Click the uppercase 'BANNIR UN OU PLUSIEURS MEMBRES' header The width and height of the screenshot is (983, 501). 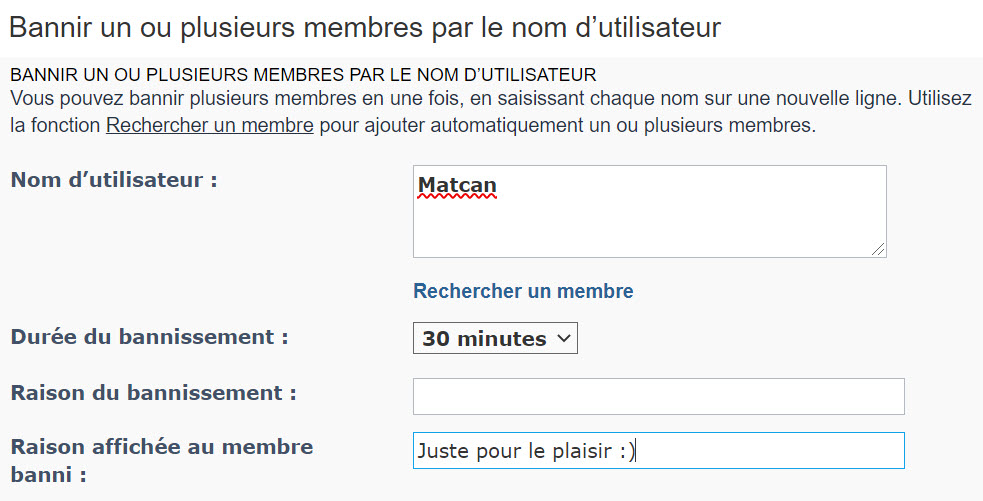click(x=302, y=75)
